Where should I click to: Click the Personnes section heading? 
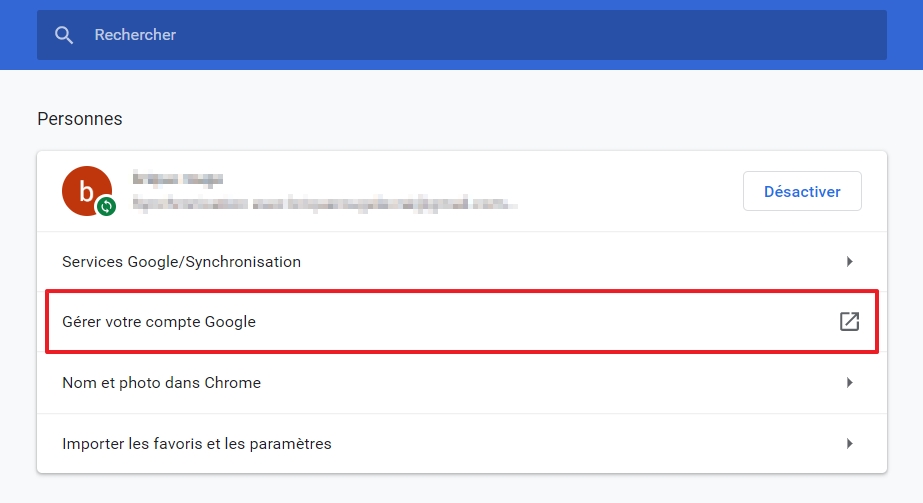(80, 119)
